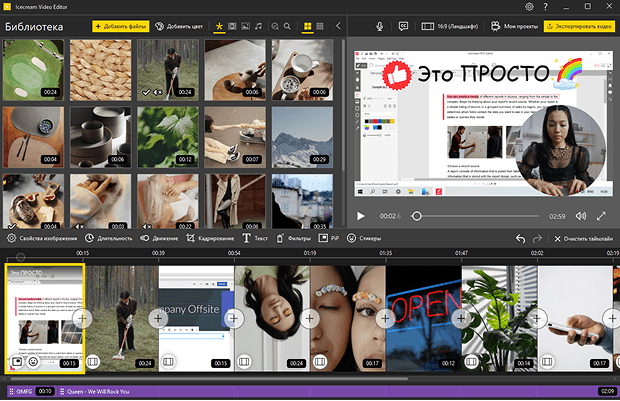Click the timeline playhead marker
The width and height of the screenshot is (620, 401).
point(21,257)
